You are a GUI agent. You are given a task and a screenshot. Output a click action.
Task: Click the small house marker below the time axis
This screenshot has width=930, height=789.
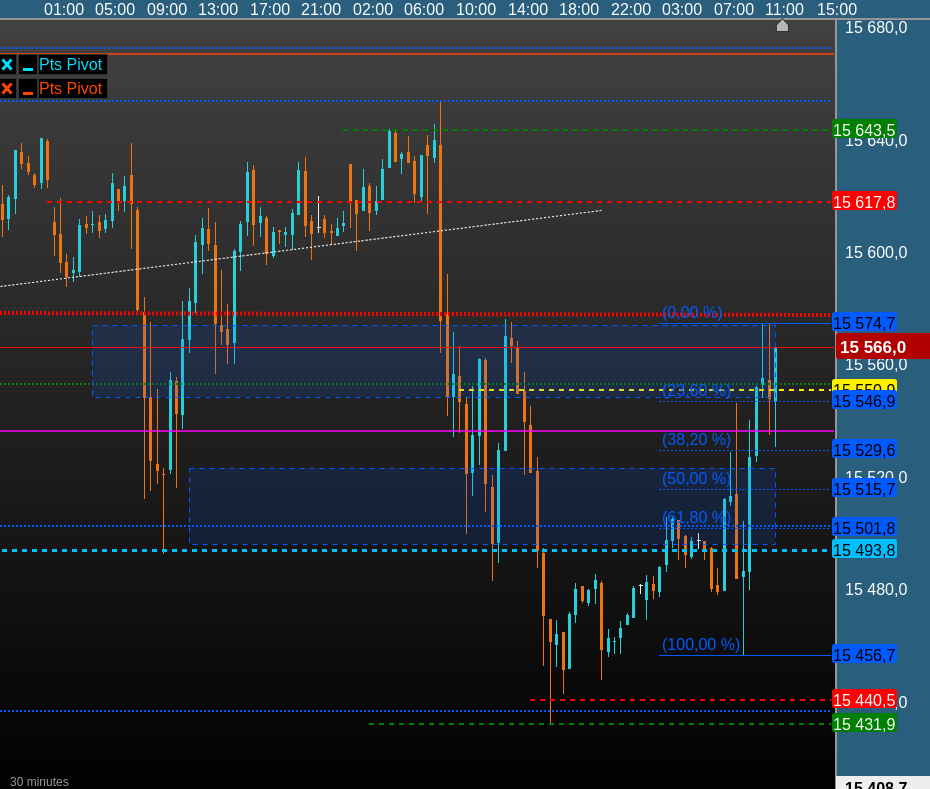782,26
